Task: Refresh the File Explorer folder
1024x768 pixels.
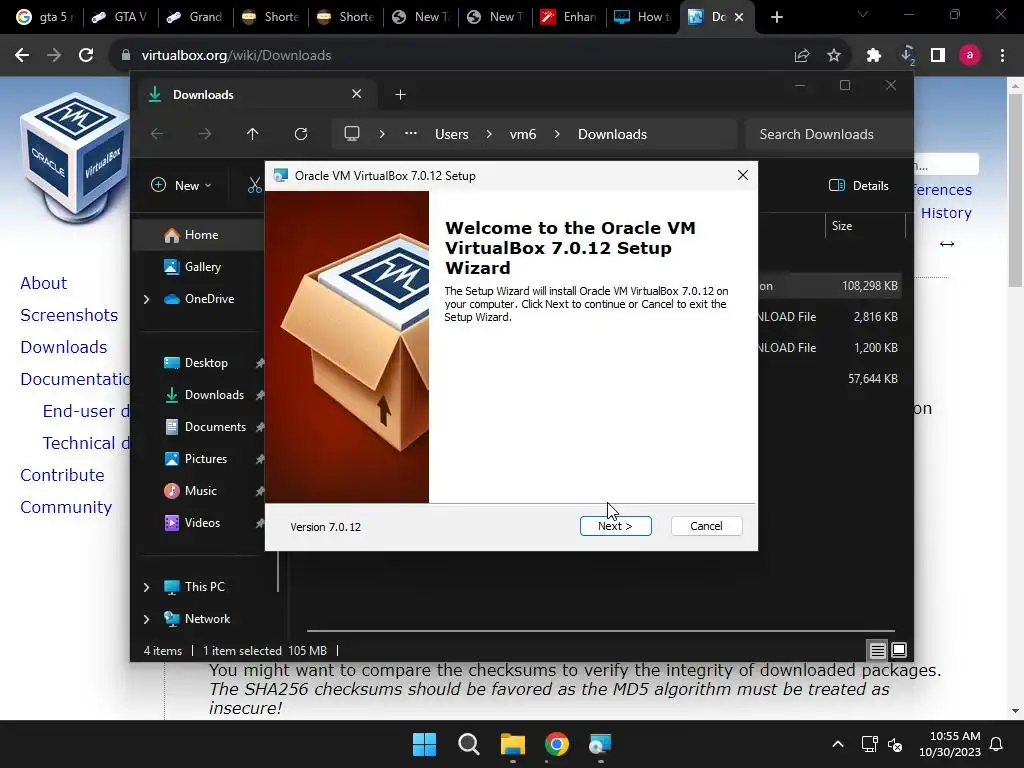Action: [300, 134]
